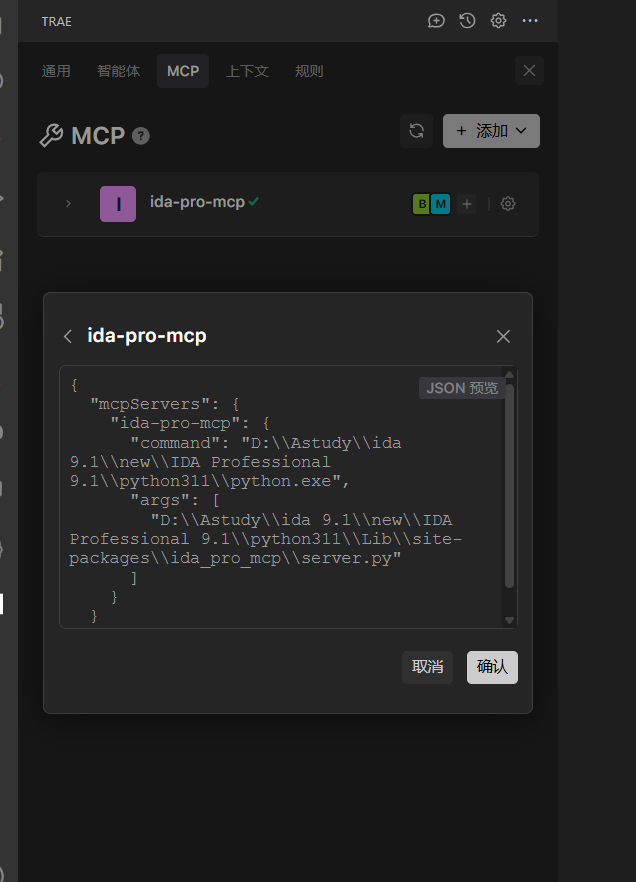
Task: Click the TRAE panel title
Action: (x=56, y=21)
